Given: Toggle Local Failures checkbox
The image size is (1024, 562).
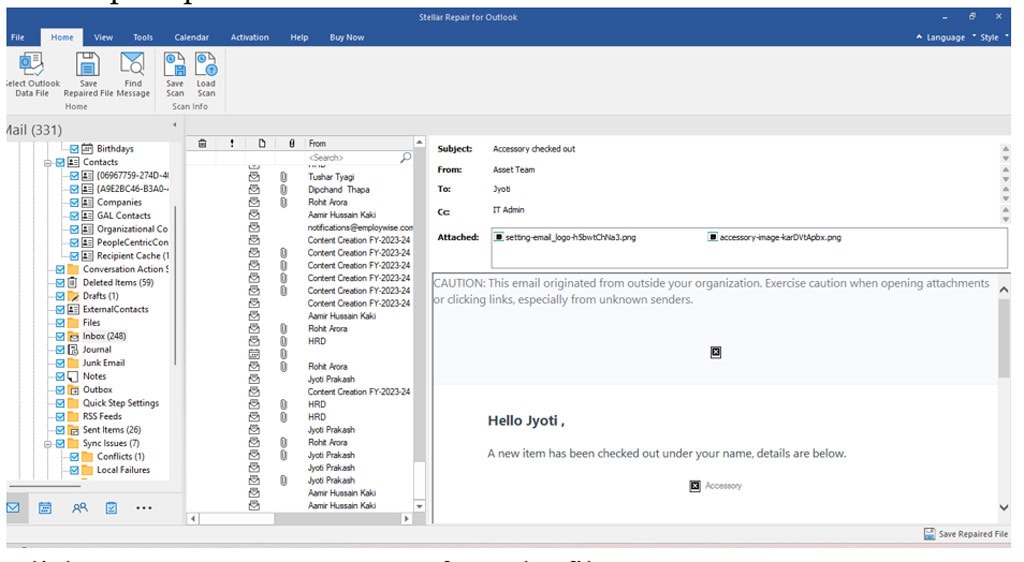Looking at the screenshot, I should pos(74,470).
